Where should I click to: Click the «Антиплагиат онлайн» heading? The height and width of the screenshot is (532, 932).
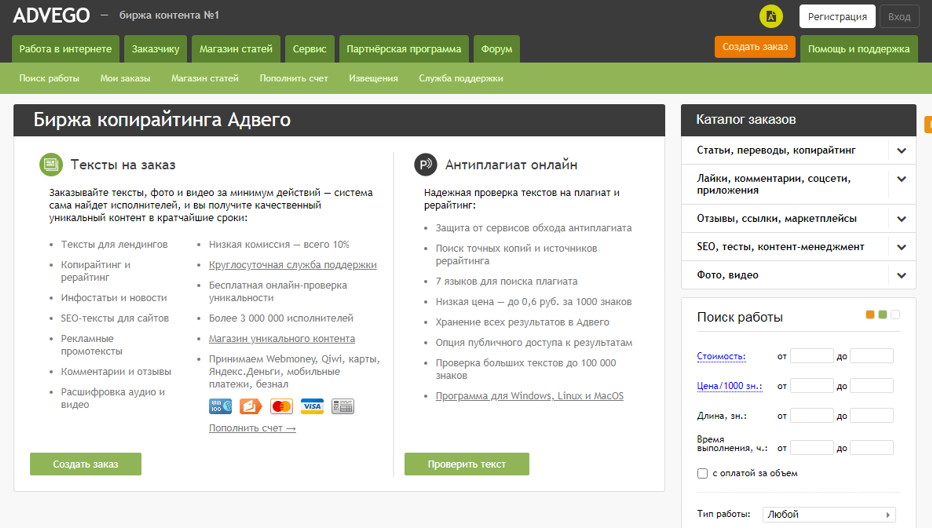pos(511,165)
